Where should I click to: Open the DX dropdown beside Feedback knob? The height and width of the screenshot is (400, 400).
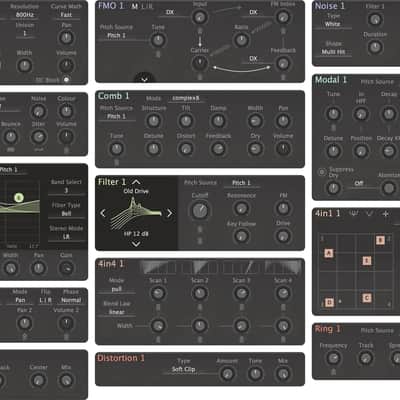coord(253,58)
